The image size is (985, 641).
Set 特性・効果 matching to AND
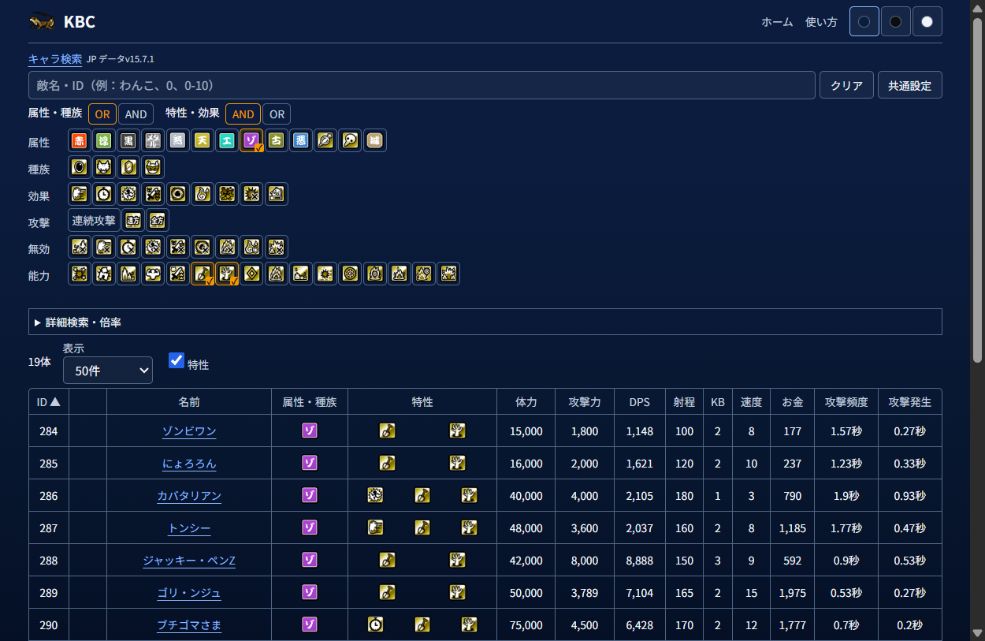(x=243, y=114)
